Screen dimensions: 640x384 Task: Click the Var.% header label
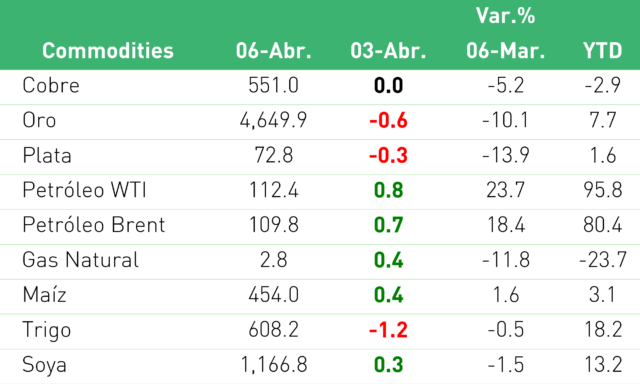pyautogui.click(x=505, y=16)
